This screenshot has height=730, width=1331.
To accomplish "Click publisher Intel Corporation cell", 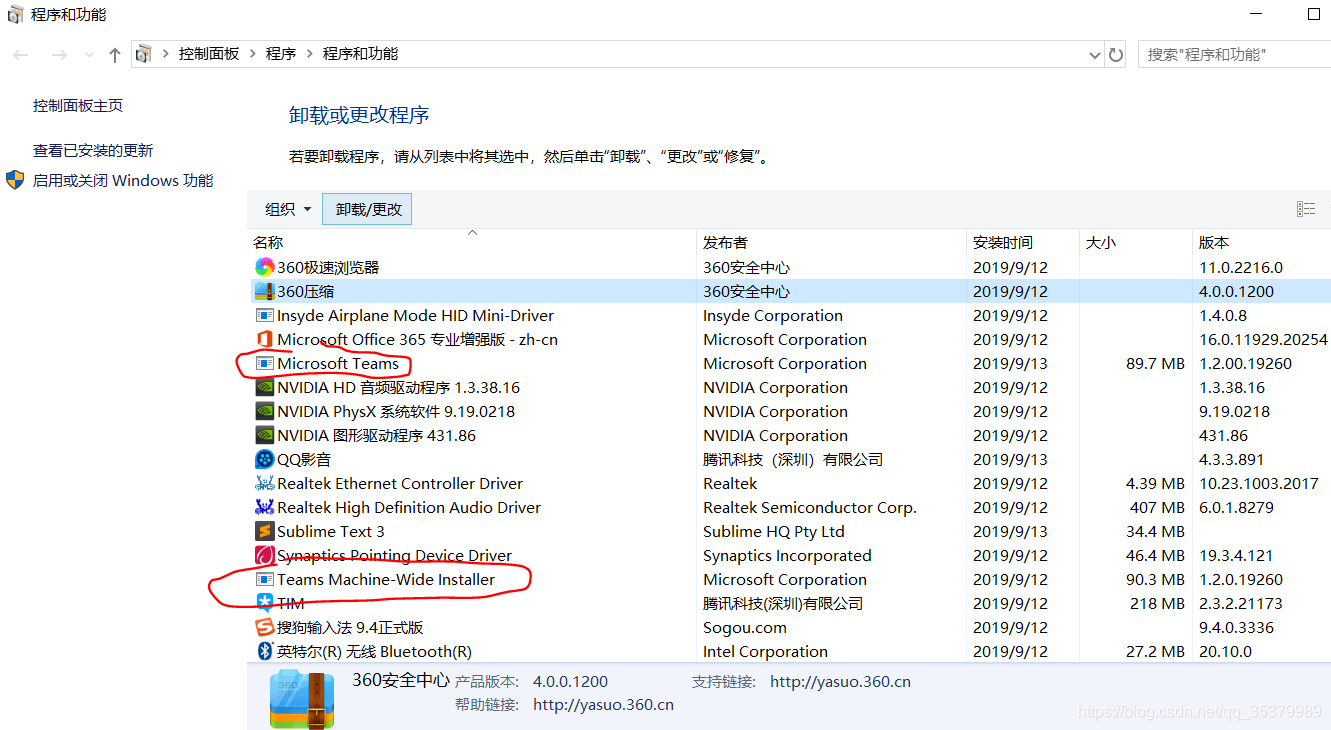I will (765, 651).
